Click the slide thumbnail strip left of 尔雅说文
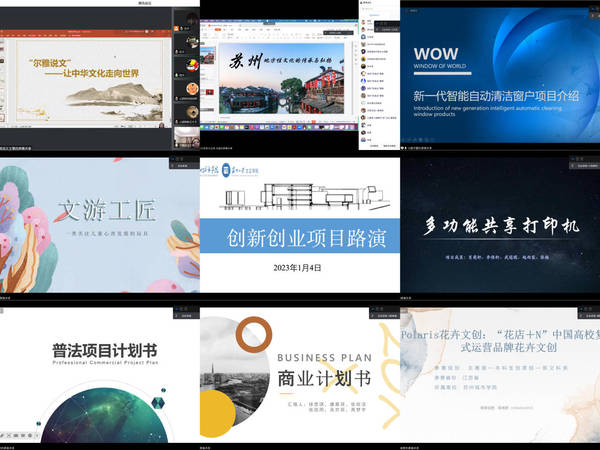Viewport: 600px width, 450px height. (4, 80)
